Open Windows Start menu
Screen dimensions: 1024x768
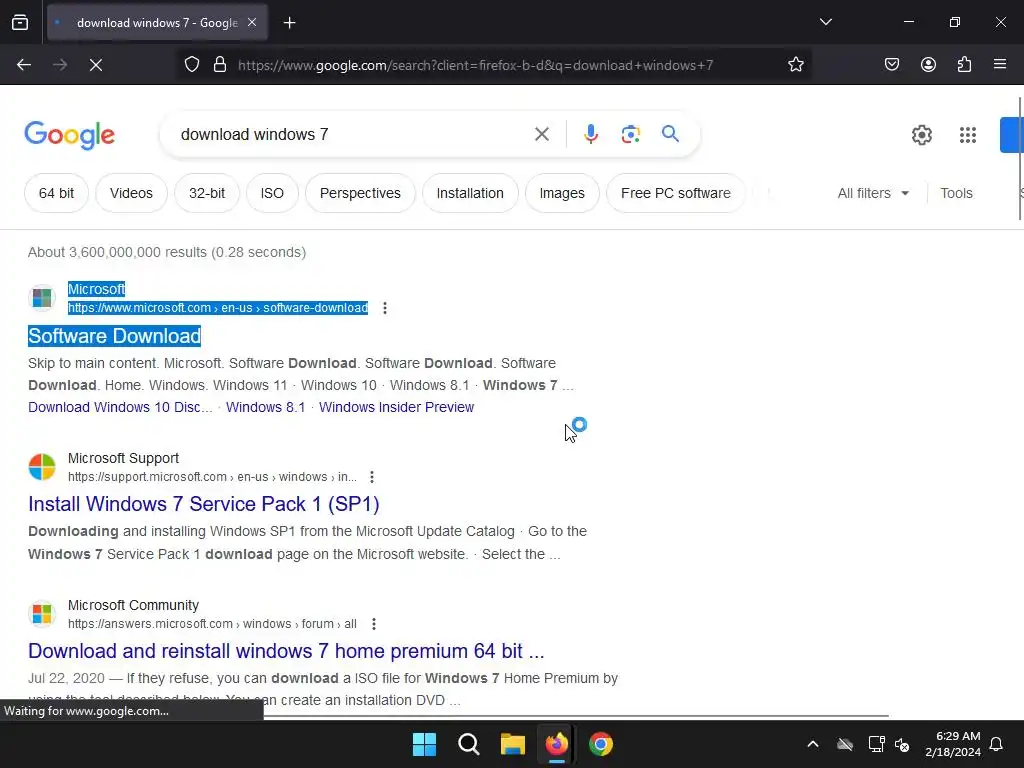point(424,744)
